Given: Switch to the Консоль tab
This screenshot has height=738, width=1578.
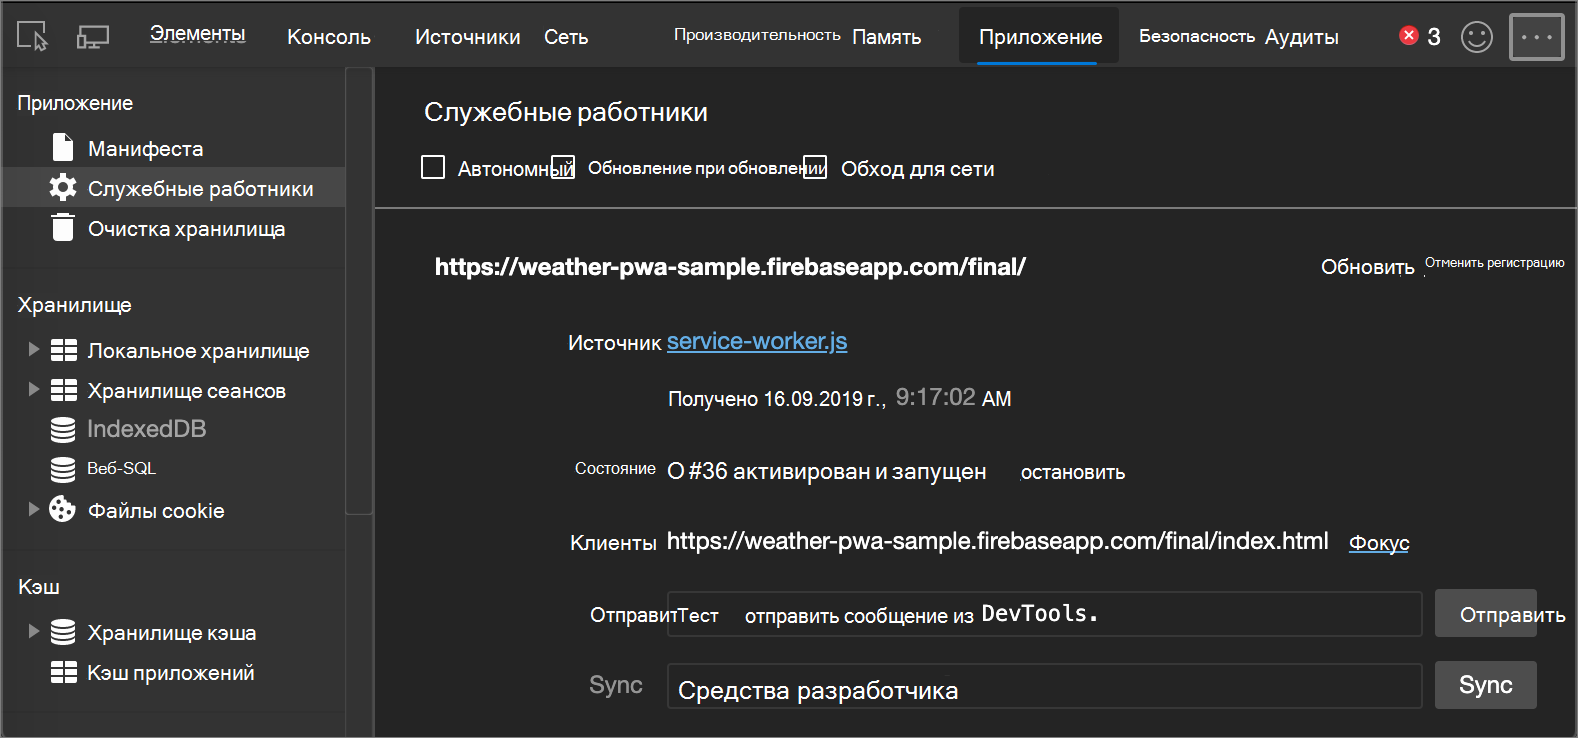Looking at the screenshot, I should pos(329,37).
